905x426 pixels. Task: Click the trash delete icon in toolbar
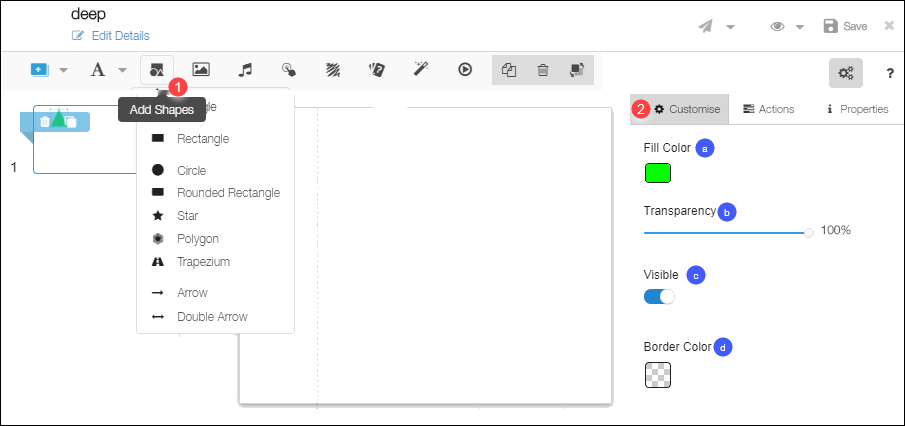[x=543, y=70]
